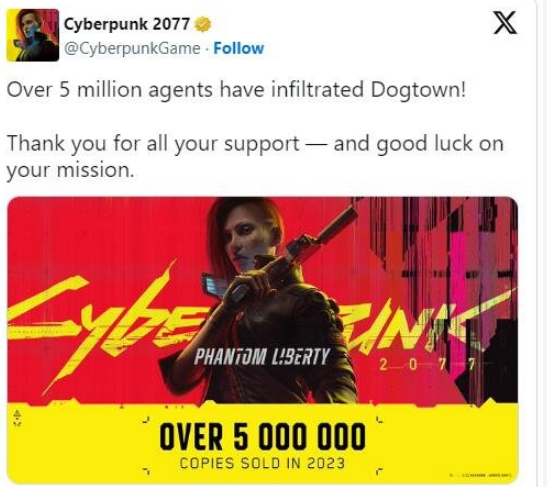The image size is (547, 487).
Task: Click the red-haired character holding the pistol
Action: pos(265,300)
